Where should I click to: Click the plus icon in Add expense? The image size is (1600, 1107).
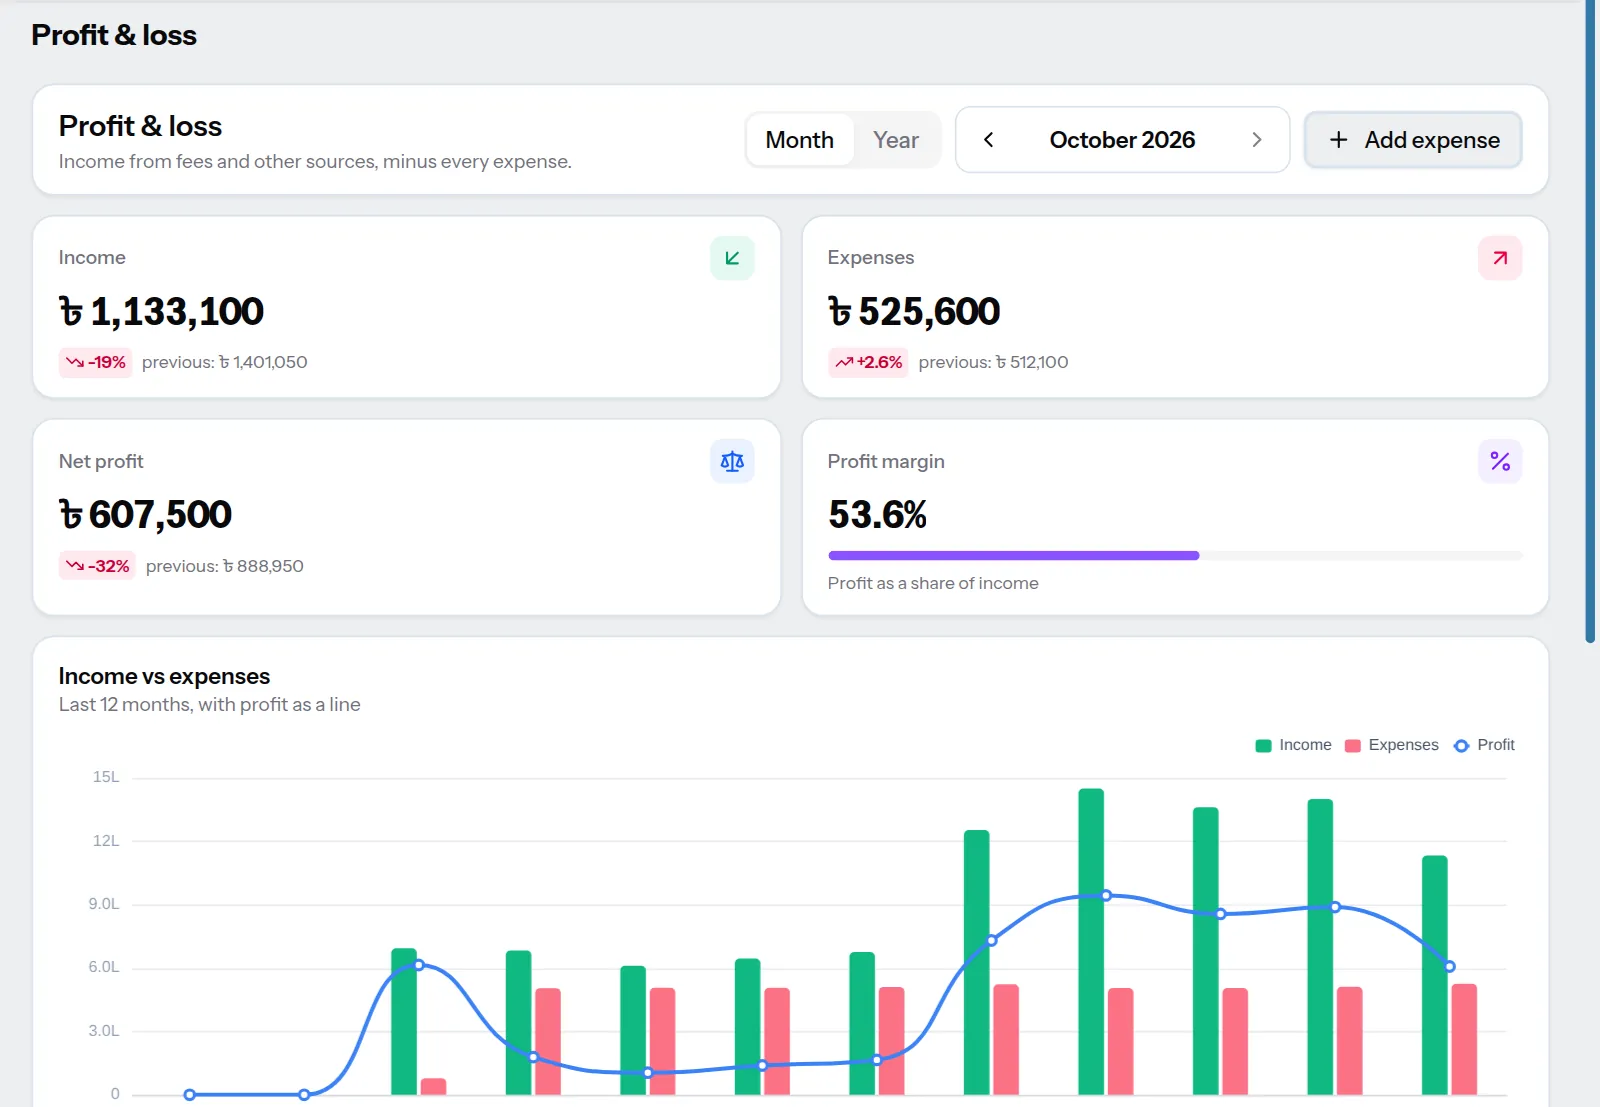click(1339, 140)
